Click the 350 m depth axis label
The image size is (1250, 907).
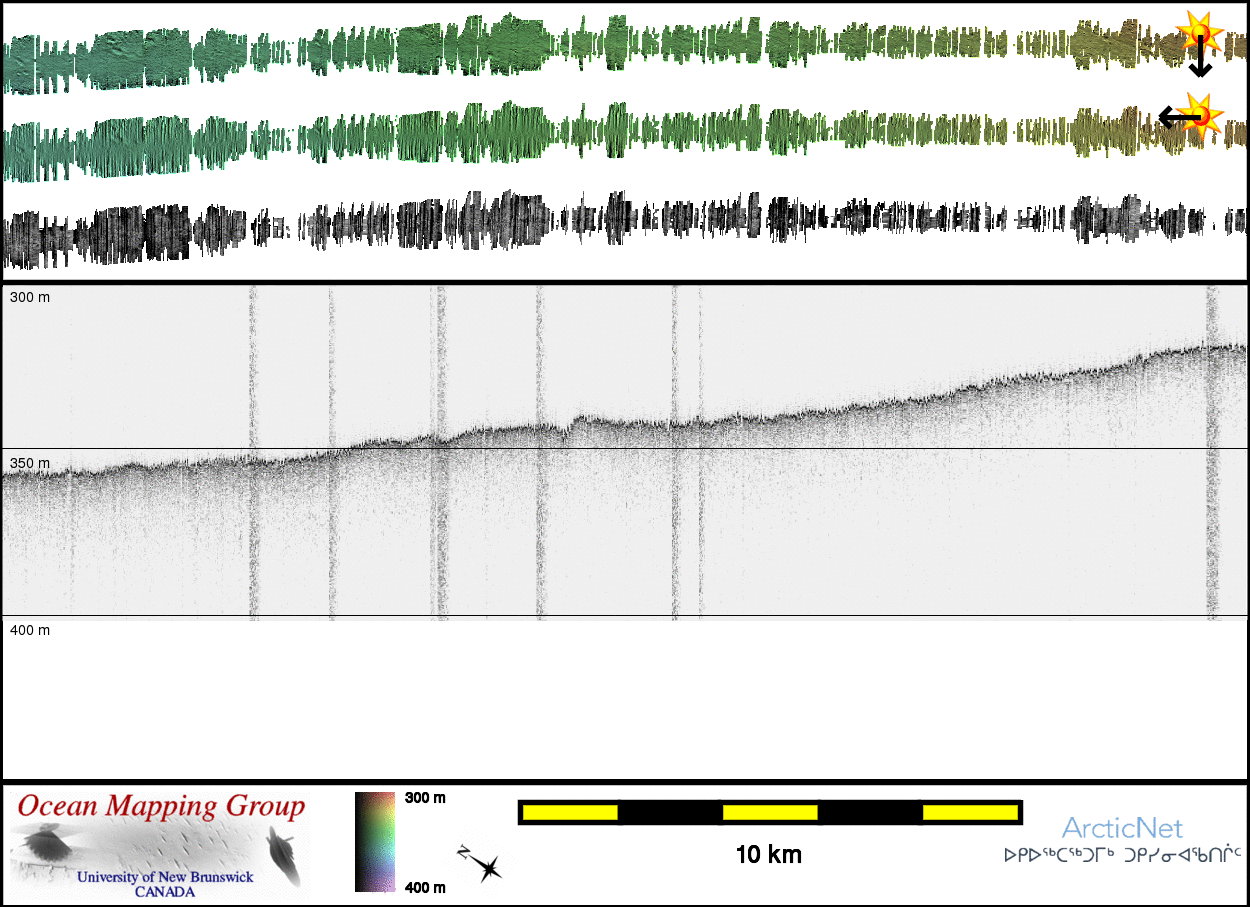tap(30, 463)
